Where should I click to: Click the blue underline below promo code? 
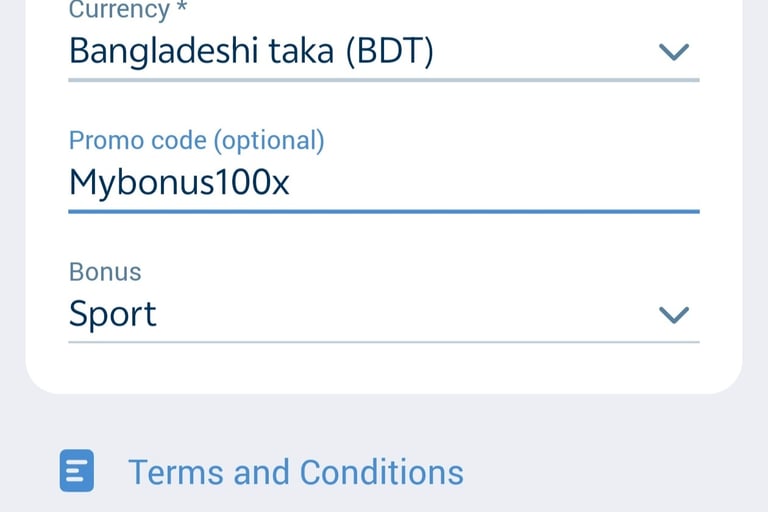click(x=384, y=212)
